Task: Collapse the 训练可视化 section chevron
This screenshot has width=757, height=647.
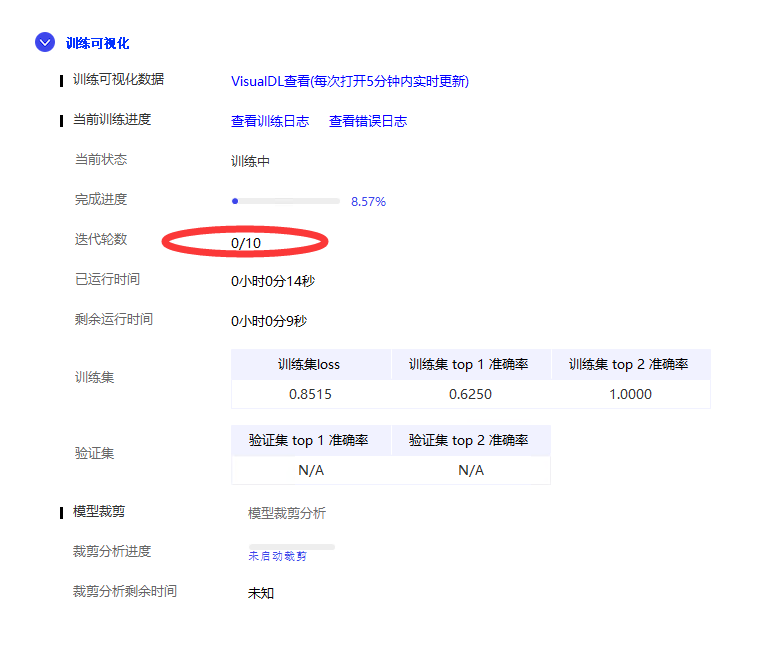Action: [x=45, y=42]
